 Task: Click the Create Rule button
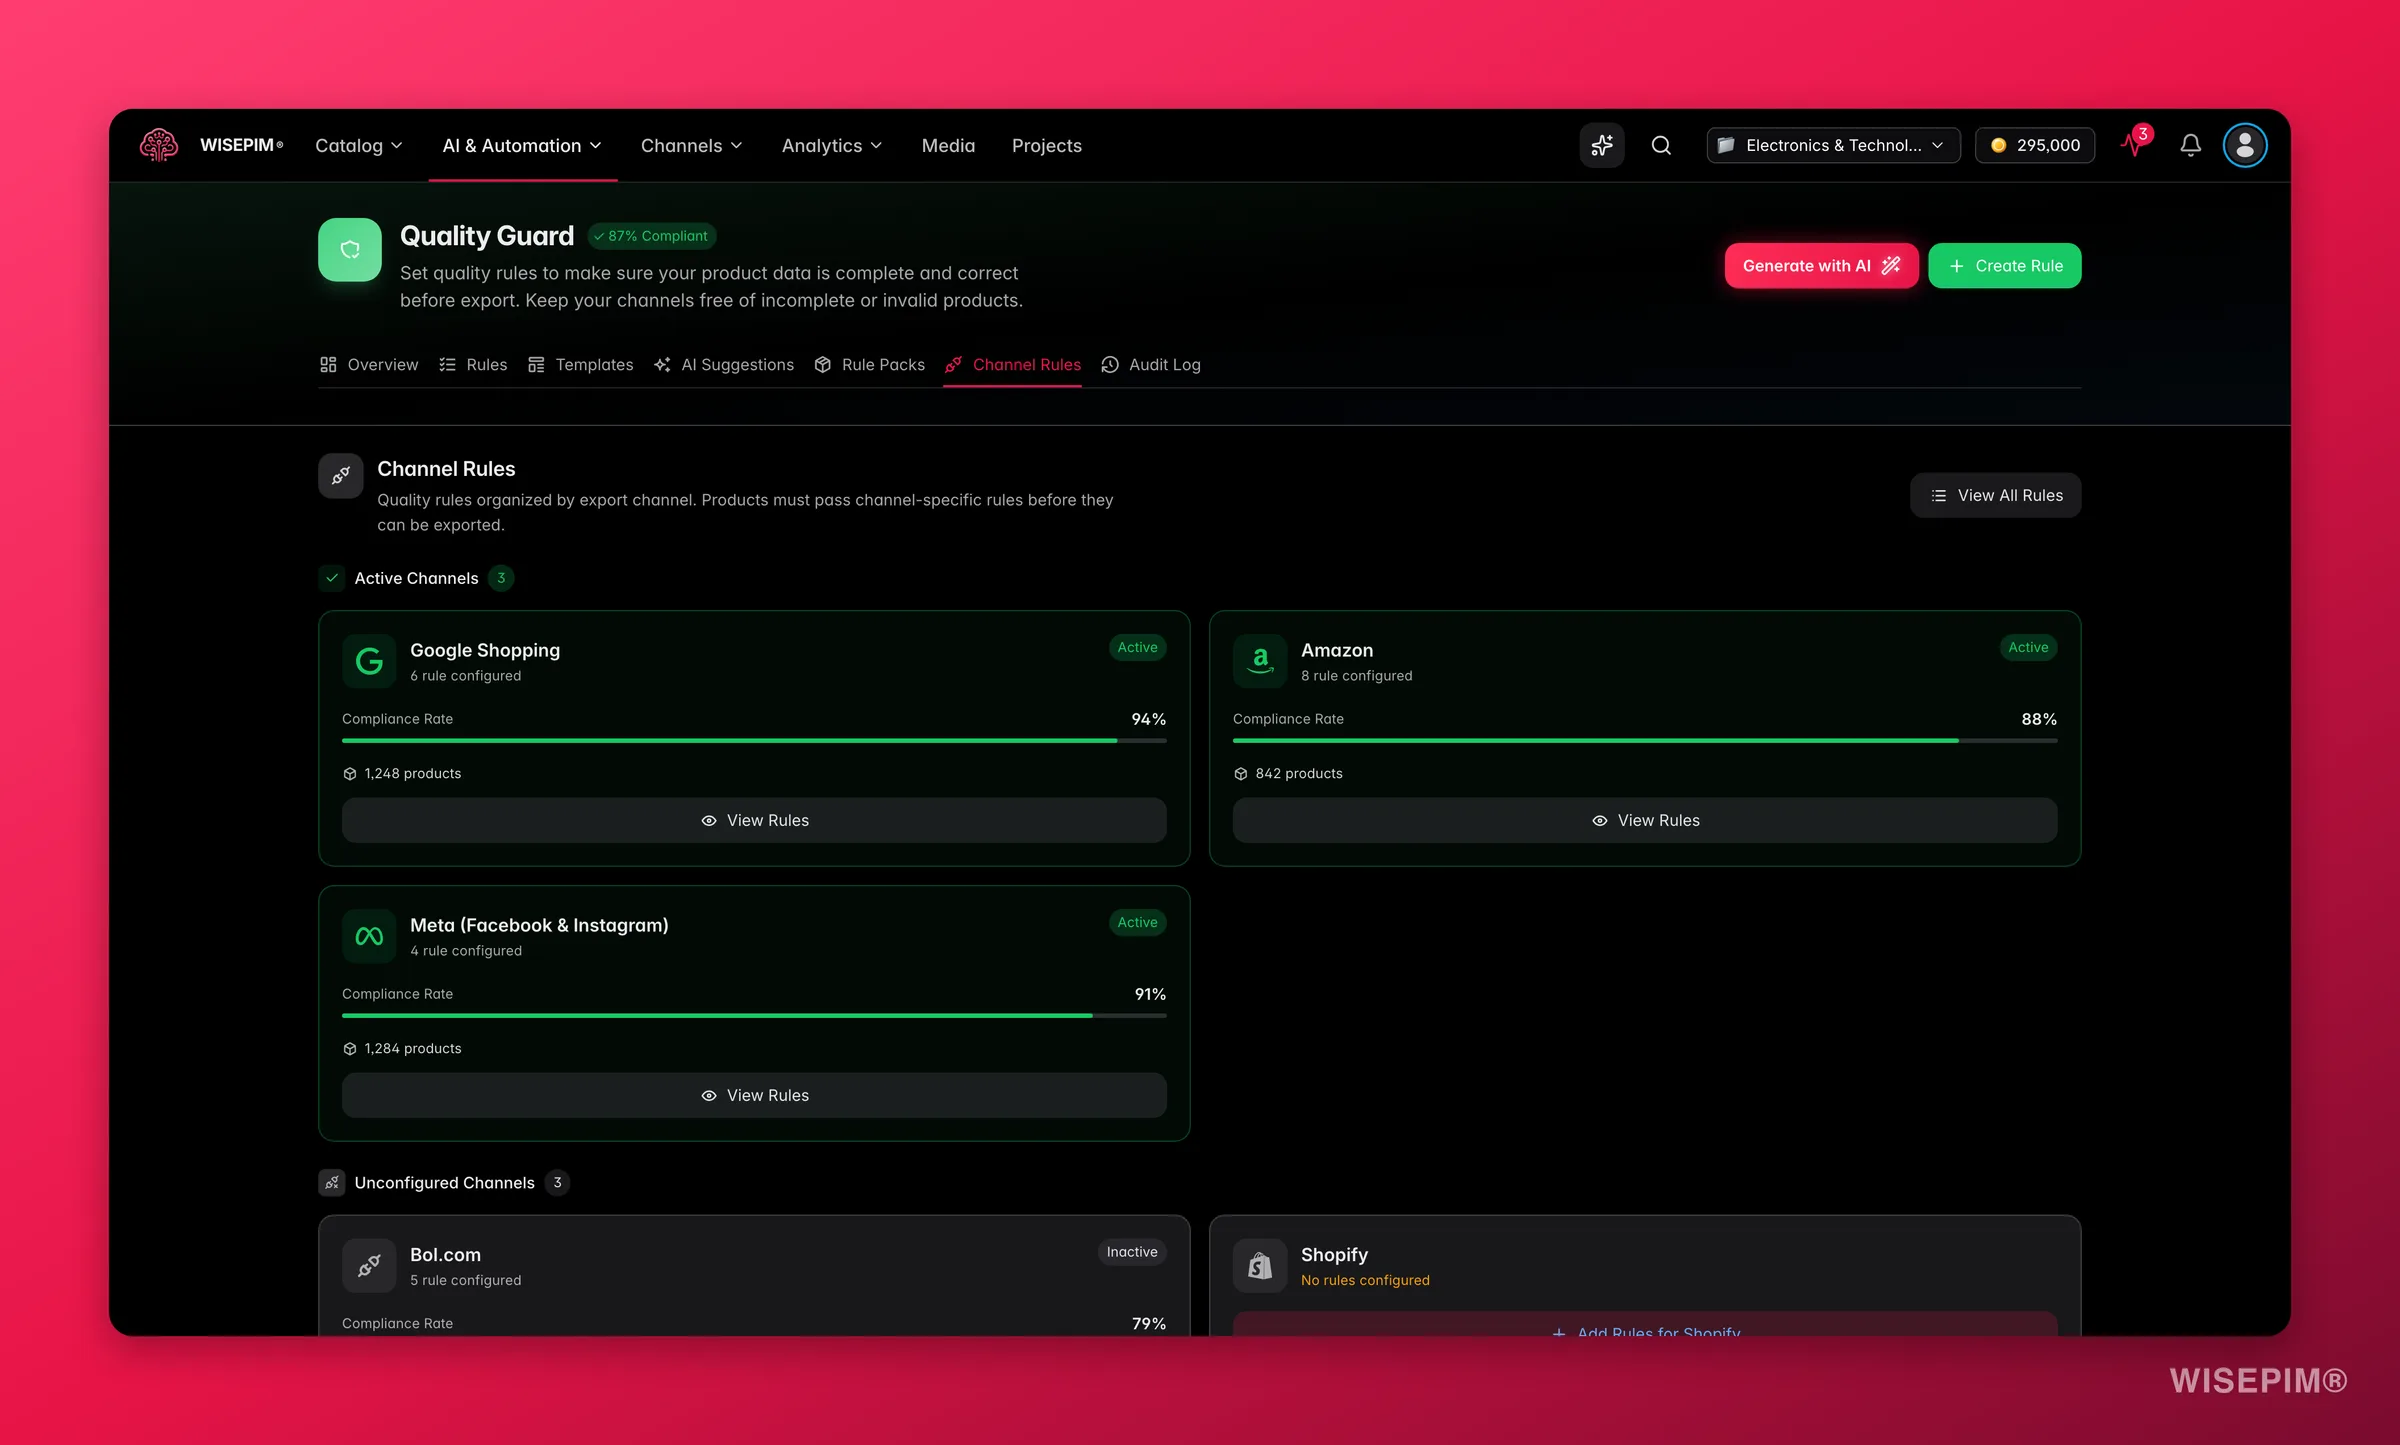[2004, 266]
